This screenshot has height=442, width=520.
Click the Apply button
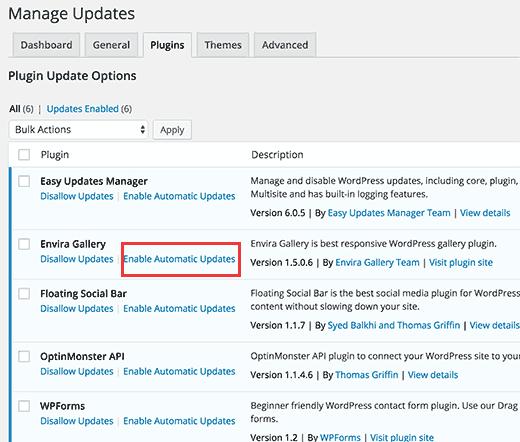click(x=172, y=130)
